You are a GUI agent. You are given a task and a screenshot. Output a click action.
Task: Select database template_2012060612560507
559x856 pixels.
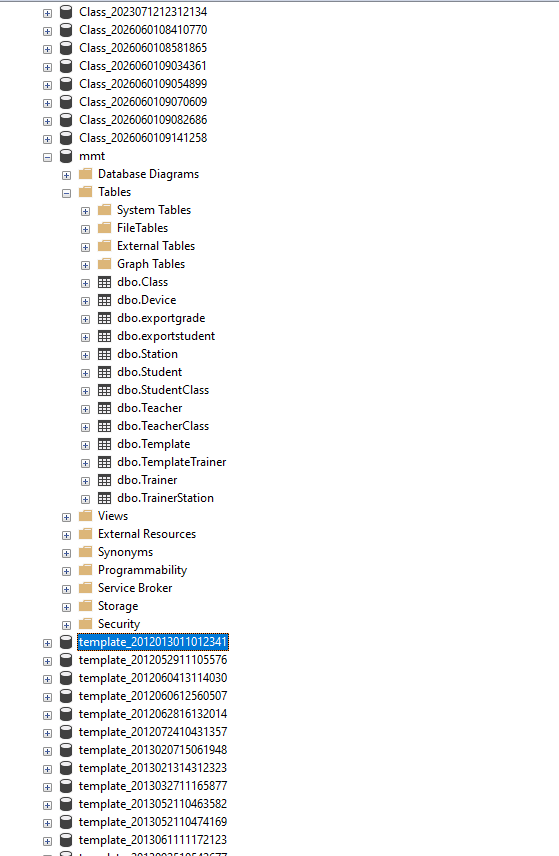[x=153, y=696]
